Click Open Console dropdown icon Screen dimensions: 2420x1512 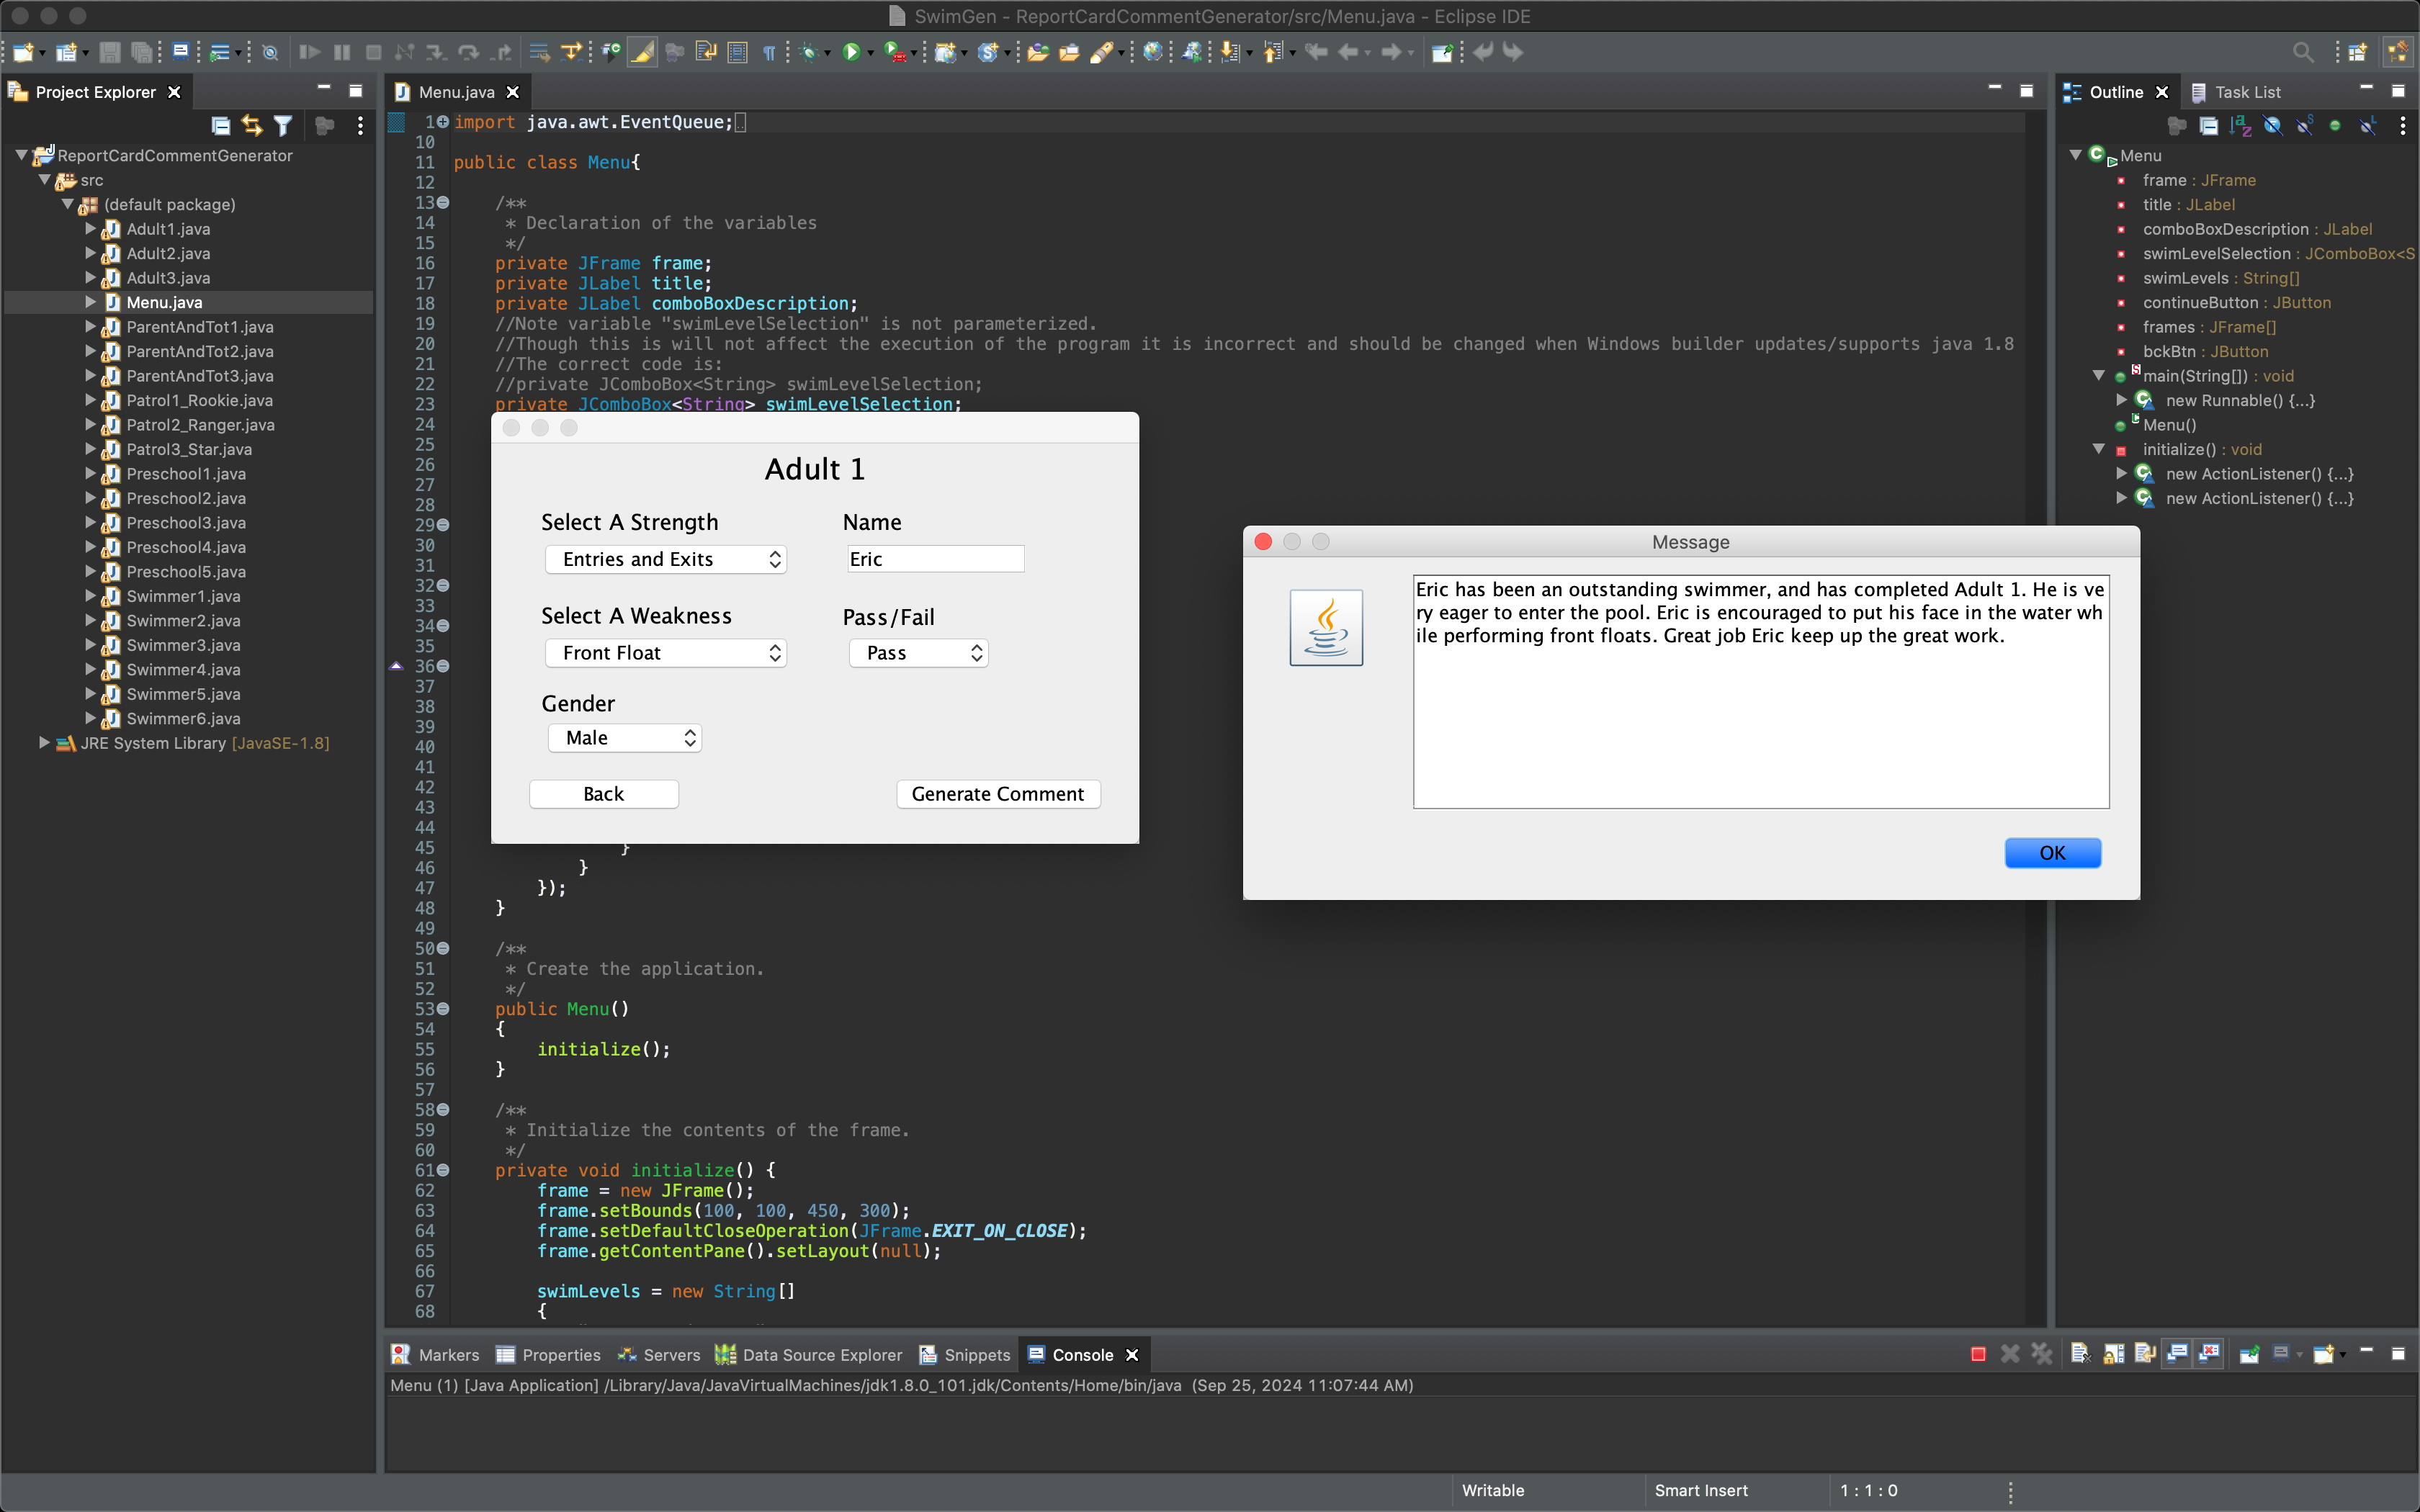click(2325, 1354)
